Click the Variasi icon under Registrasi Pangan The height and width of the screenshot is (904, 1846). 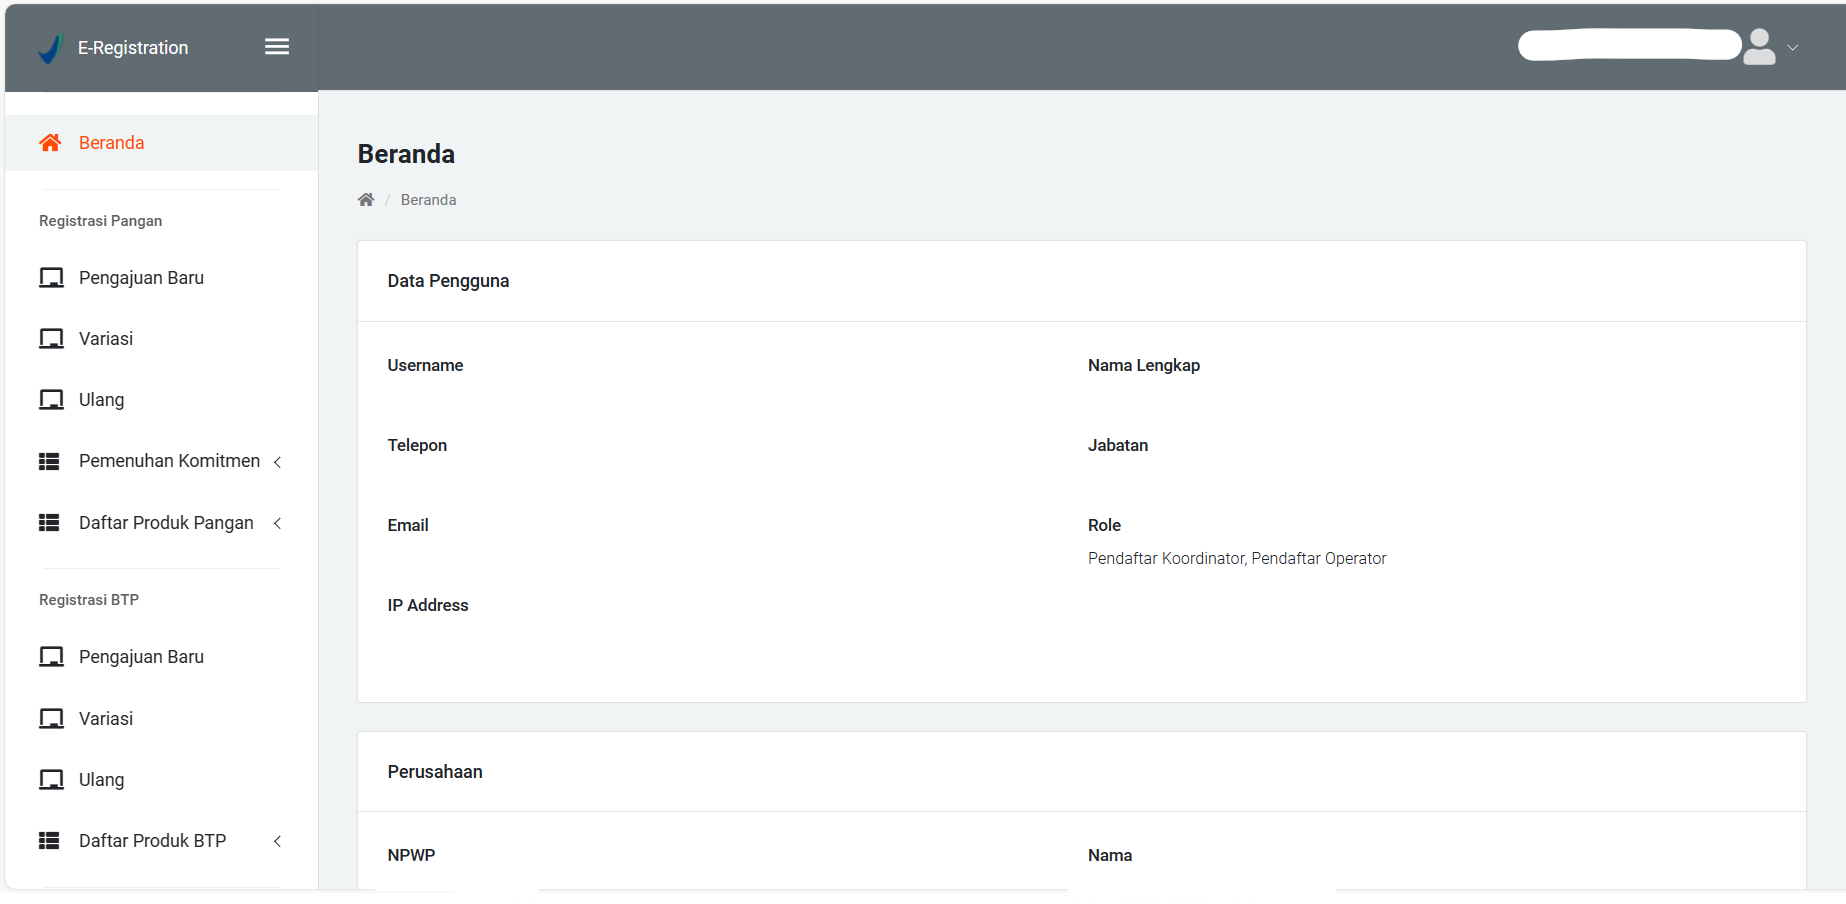[51, 339]
